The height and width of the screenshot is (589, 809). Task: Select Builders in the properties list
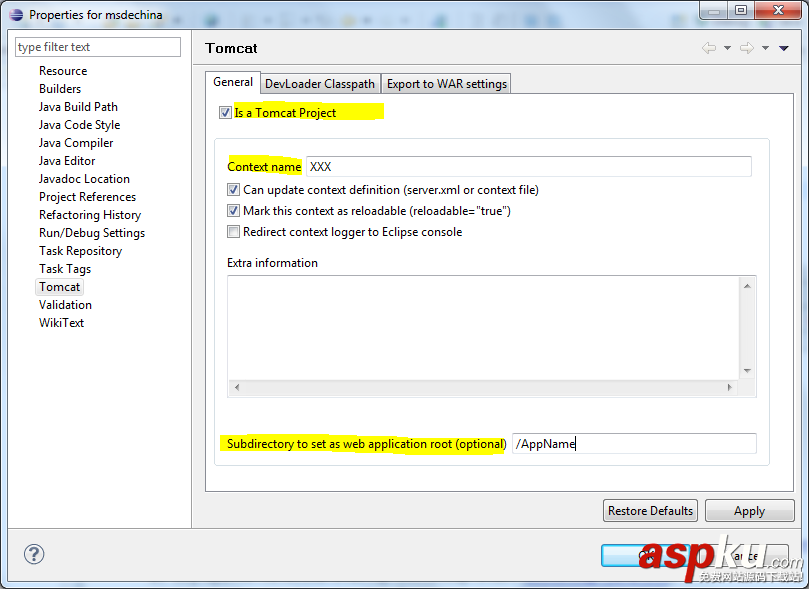click(60, 89)
